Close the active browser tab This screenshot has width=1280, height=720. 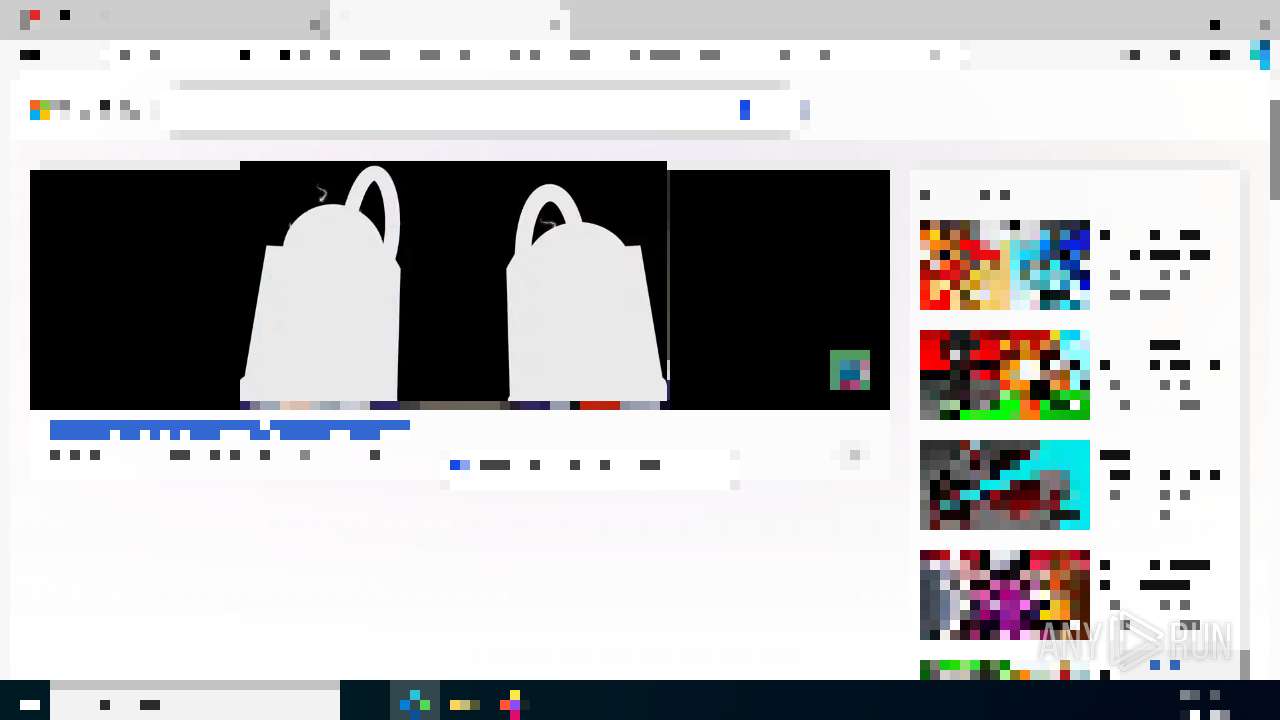555,24
